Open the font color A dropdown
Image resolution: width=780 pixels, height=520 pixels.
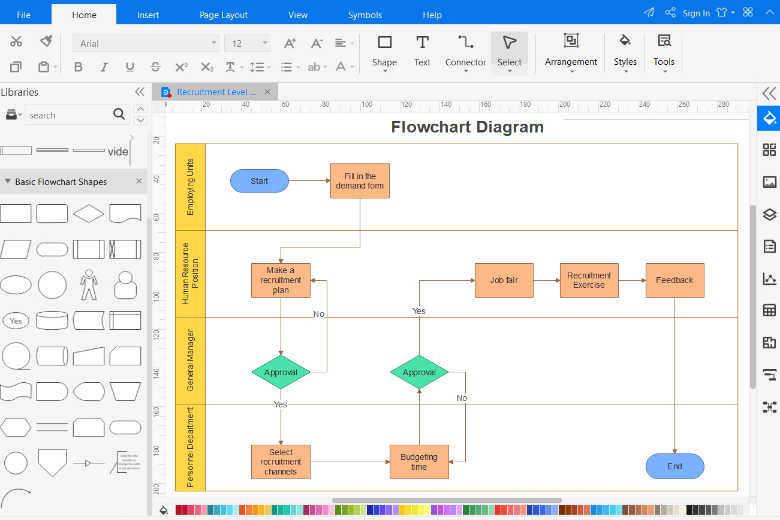344,67
